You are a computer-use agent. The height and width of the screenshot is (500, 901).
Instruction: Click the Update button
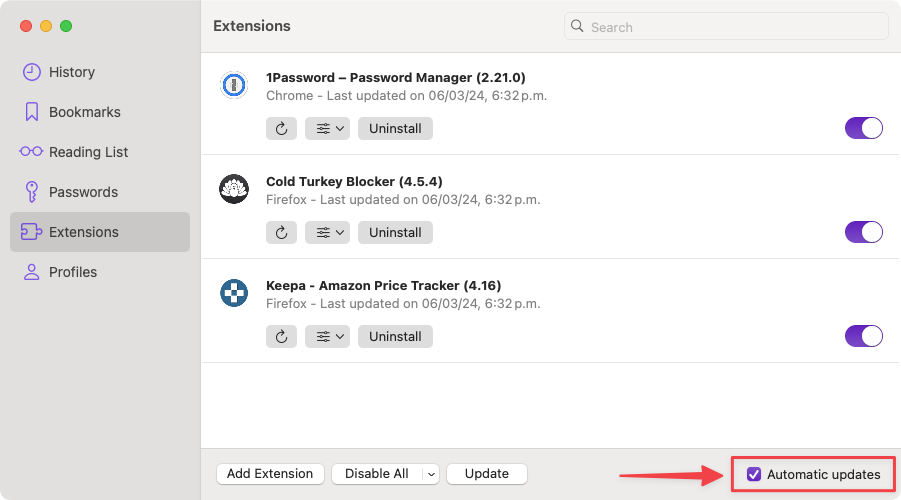coord(487,474)
